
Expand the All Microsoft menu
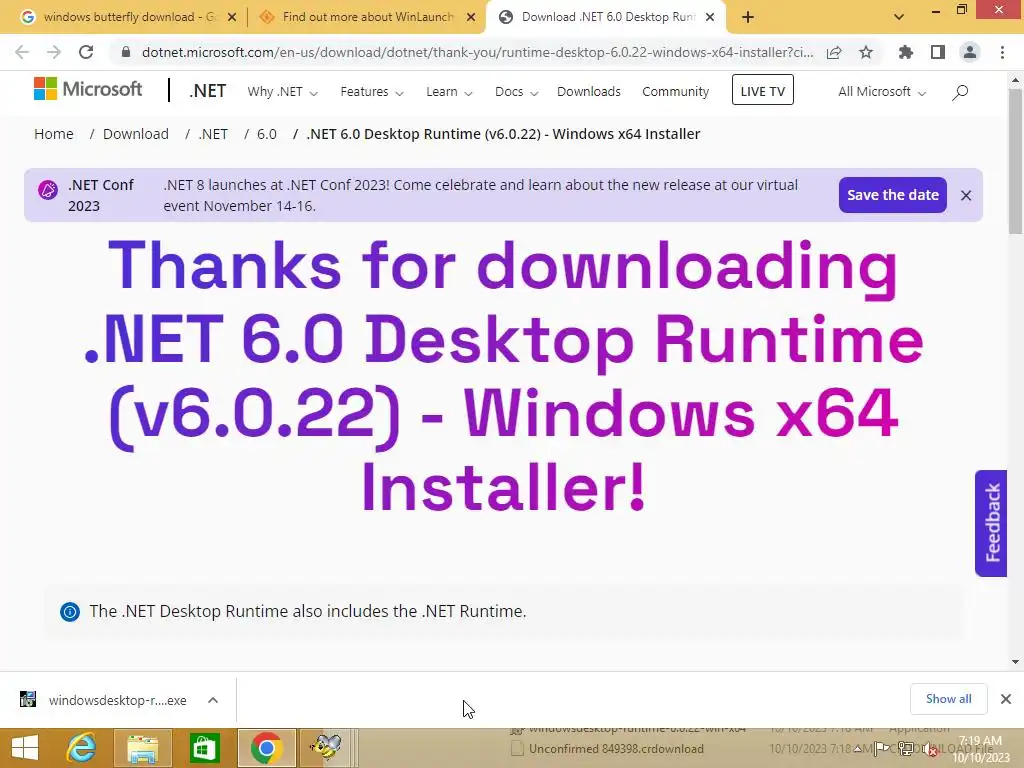(882, 92)
